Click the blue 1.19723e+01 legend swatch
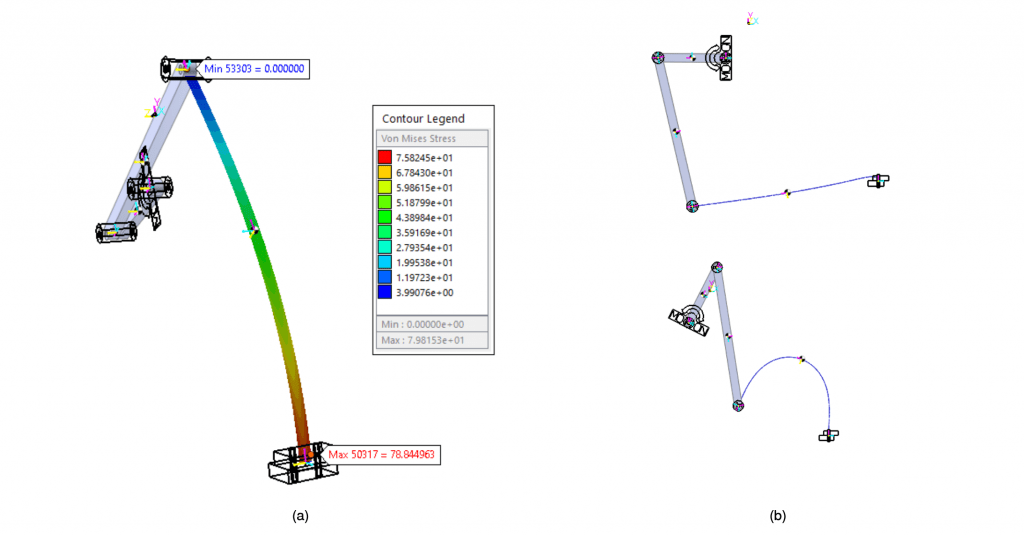This screenshot has width=1024, height=535. [385, 278]
